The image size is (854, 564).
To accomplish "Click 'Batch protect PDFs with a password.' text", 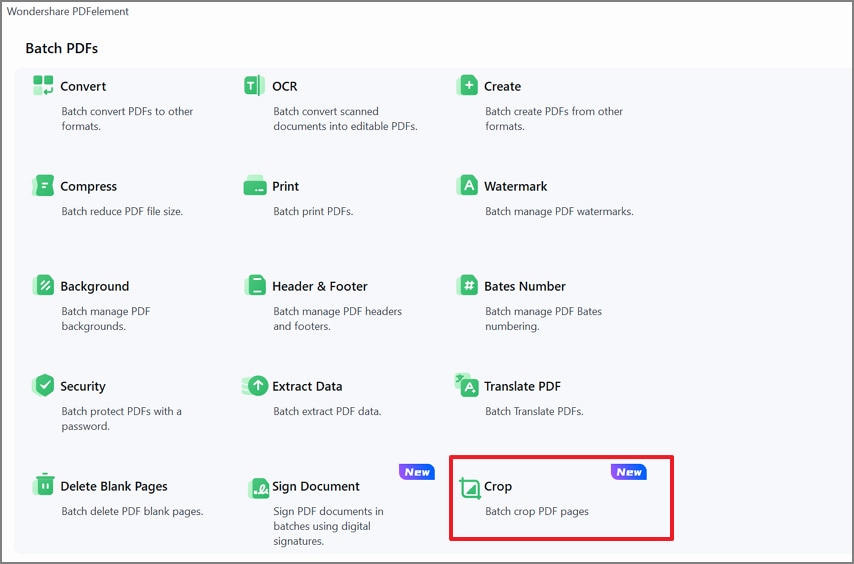I will pyautogui.click(x=121, y=419).
